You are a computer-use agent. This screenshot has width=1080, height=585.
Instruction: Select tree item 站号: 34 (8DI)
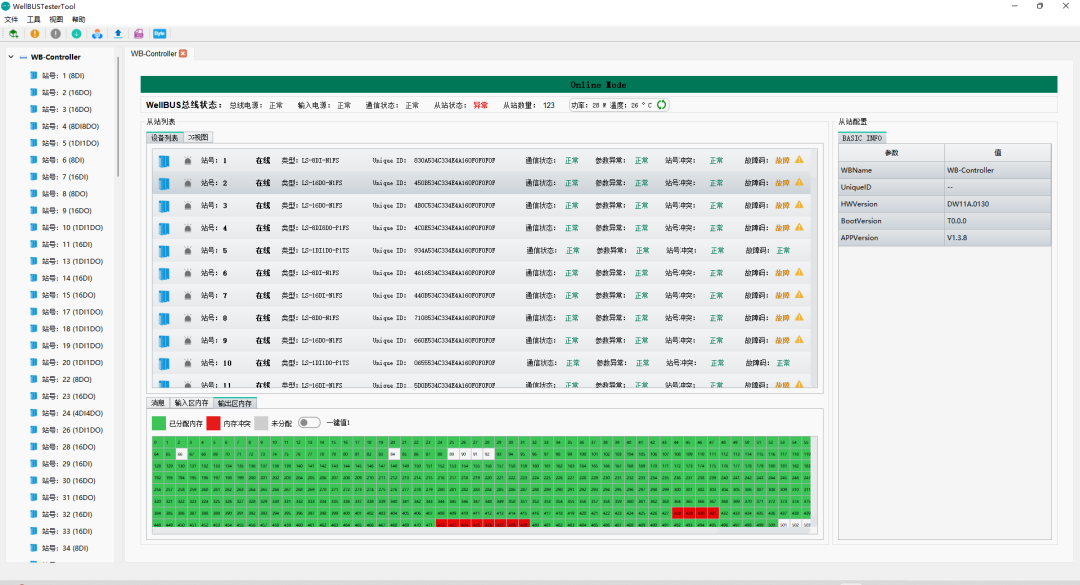point(64,548)
